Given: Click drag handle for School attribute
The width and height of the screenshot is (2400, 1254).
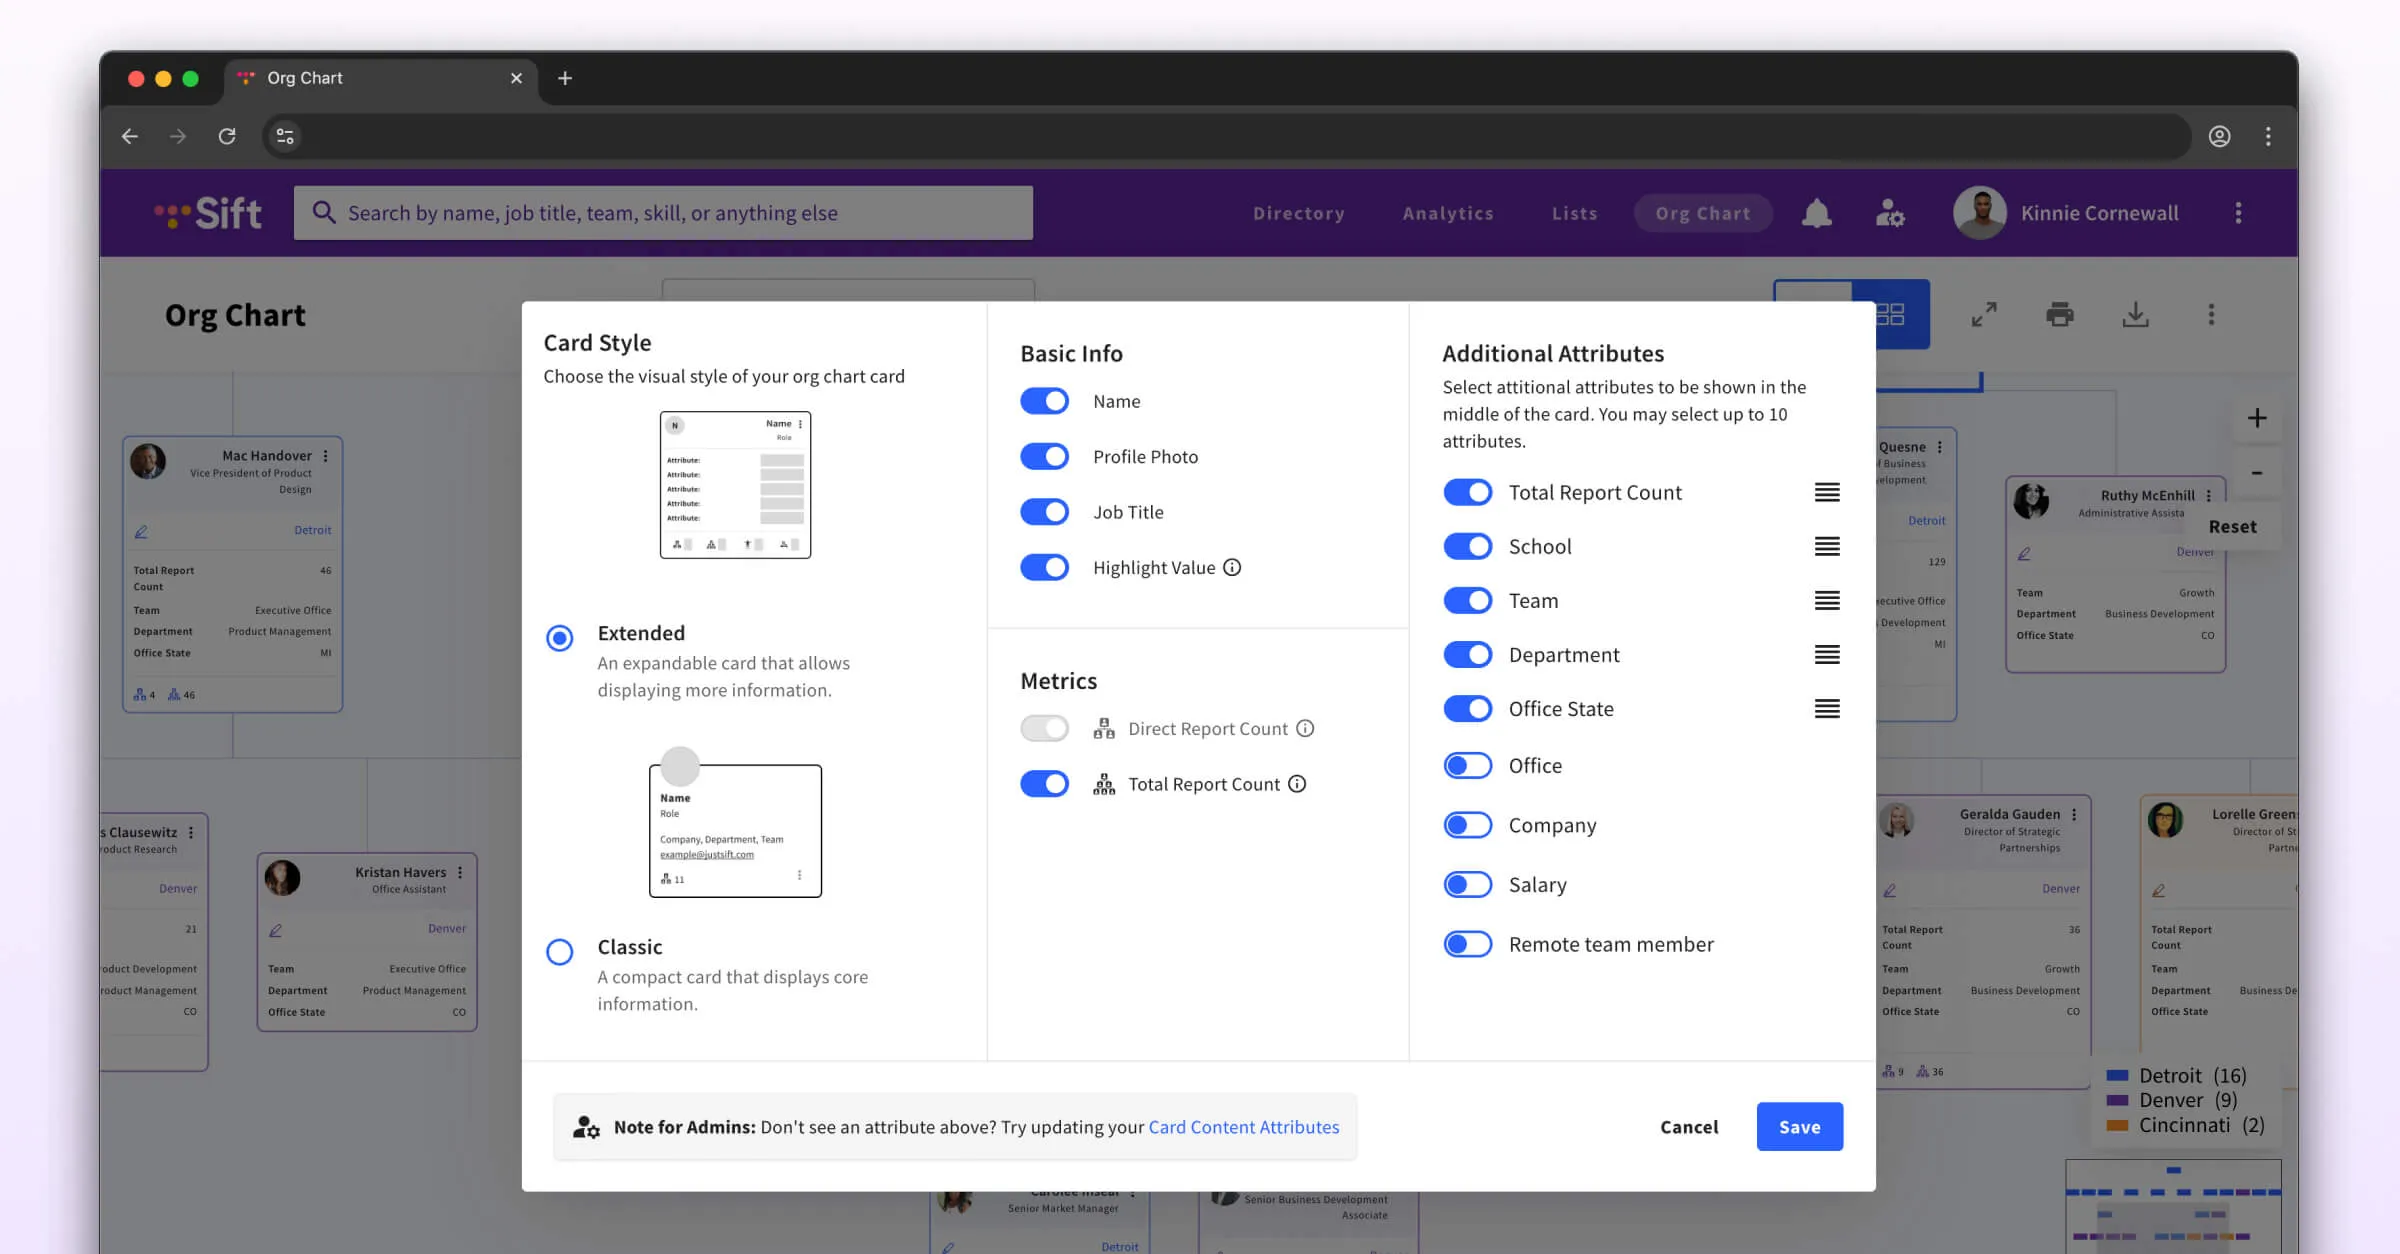Looking at the screenshot, I should [x=1827, y=546].
